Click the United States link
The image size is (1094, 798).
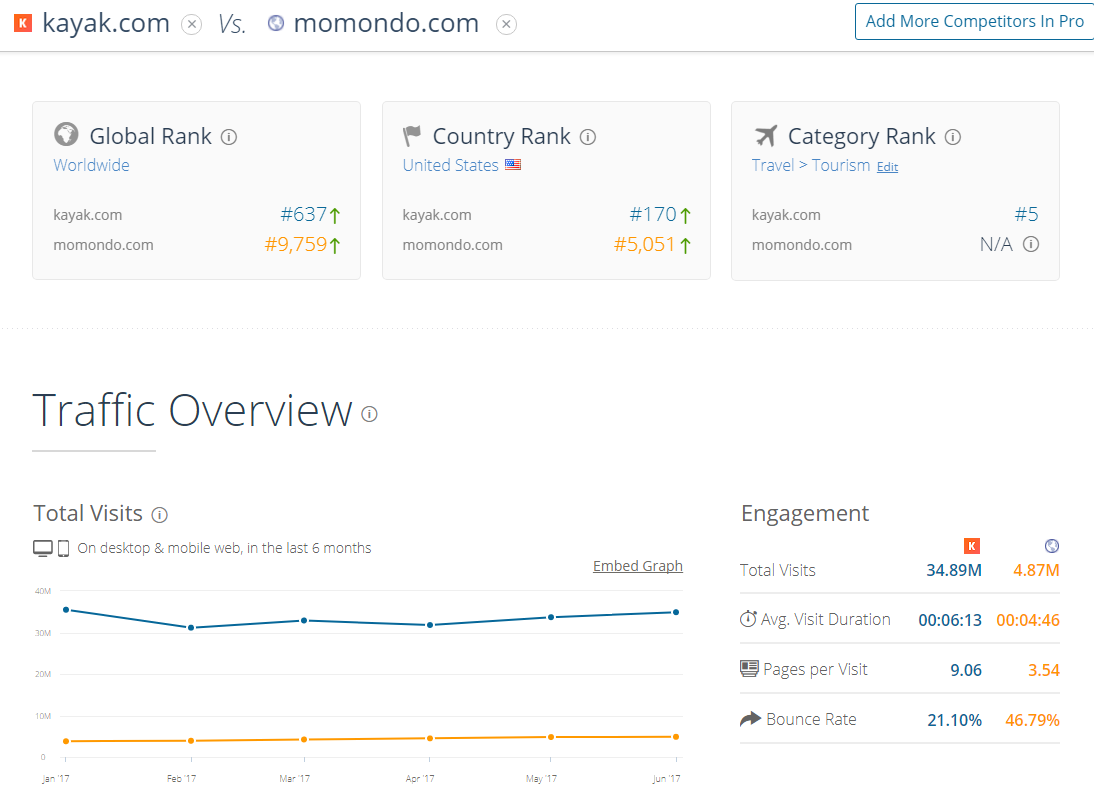[451, 165]
